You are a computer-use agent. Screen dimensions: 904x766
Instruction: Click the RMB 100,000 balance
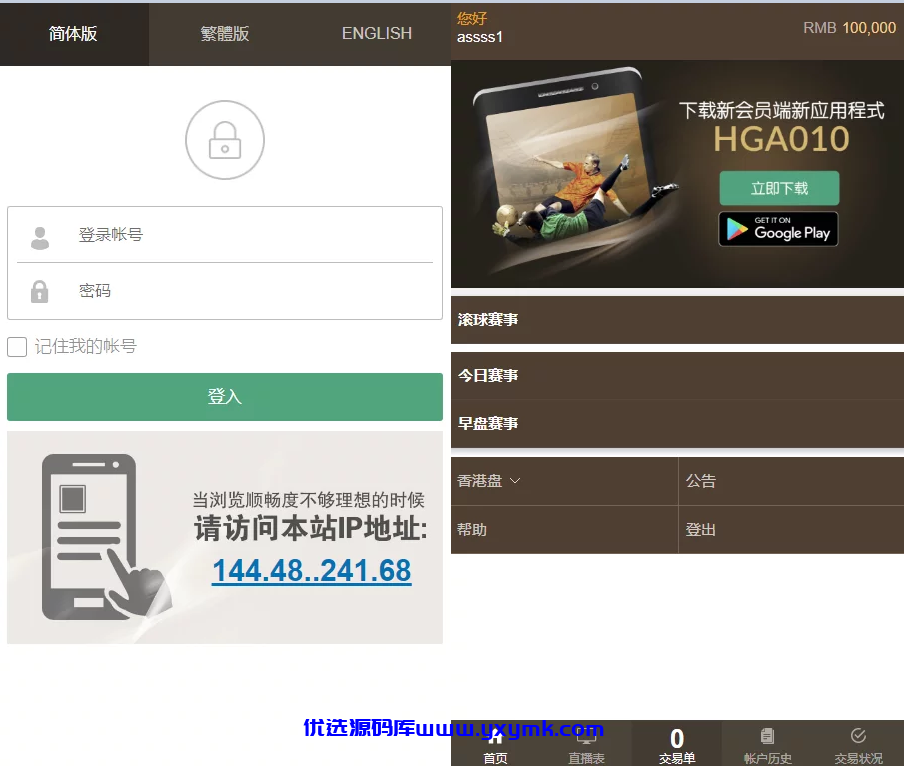849,28
